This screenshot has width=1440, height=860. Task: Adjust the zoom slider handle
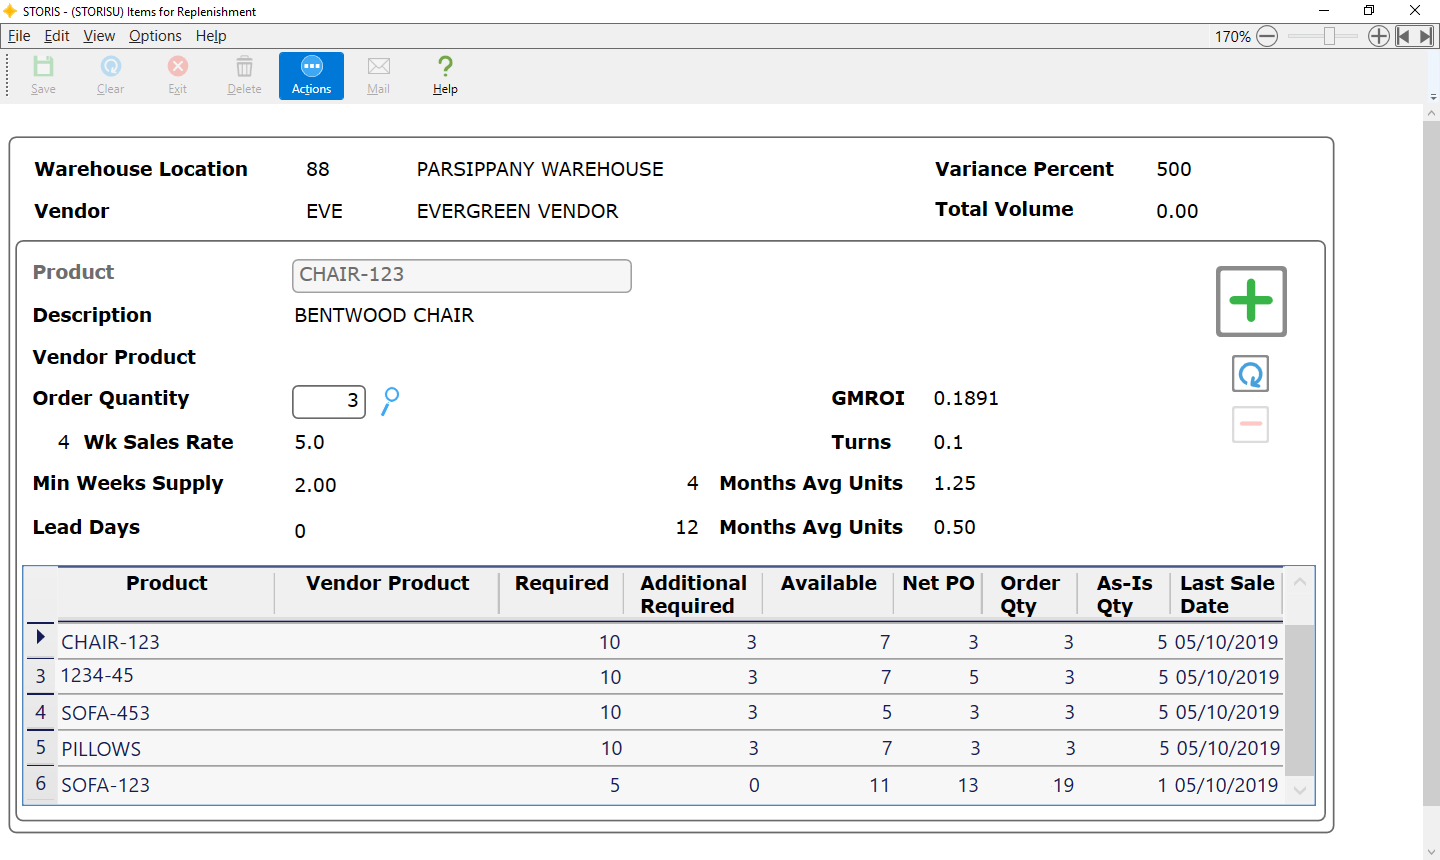tap(1329, 36)
